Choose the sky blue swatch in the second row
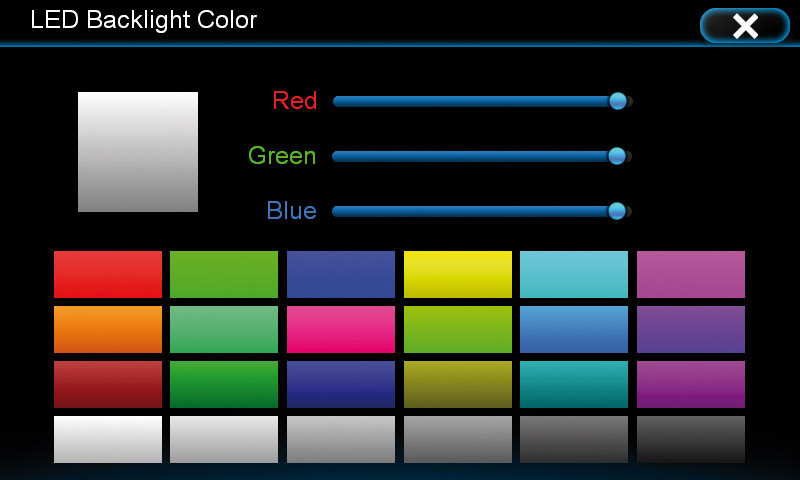The image size is (800, 480). (574, 329)
